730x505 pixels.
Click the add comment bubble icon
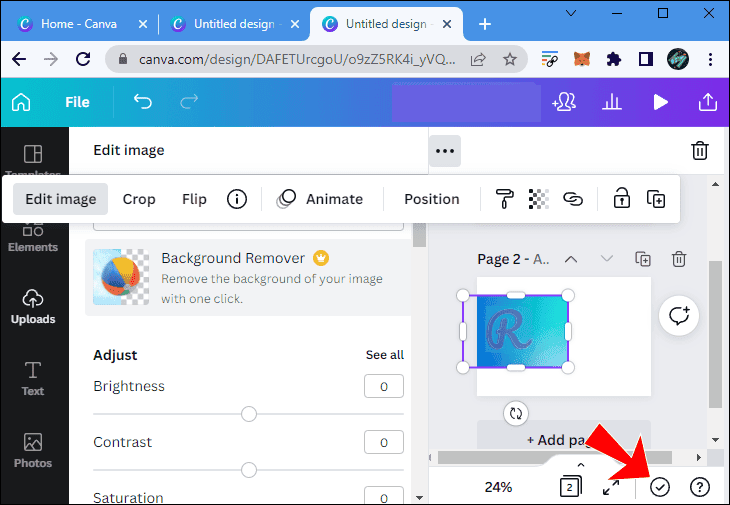point(680,316)
